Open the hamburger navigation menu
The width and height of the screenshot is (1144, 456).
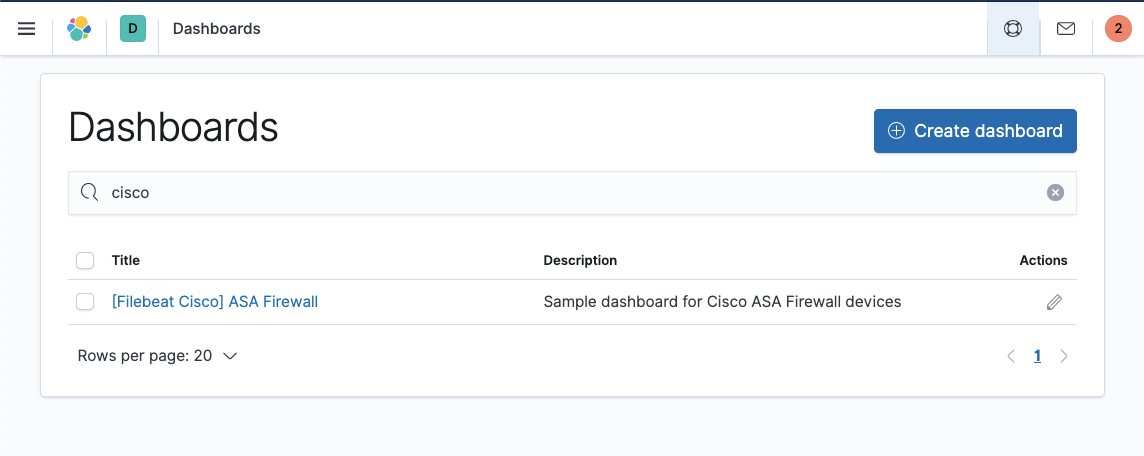27,29
